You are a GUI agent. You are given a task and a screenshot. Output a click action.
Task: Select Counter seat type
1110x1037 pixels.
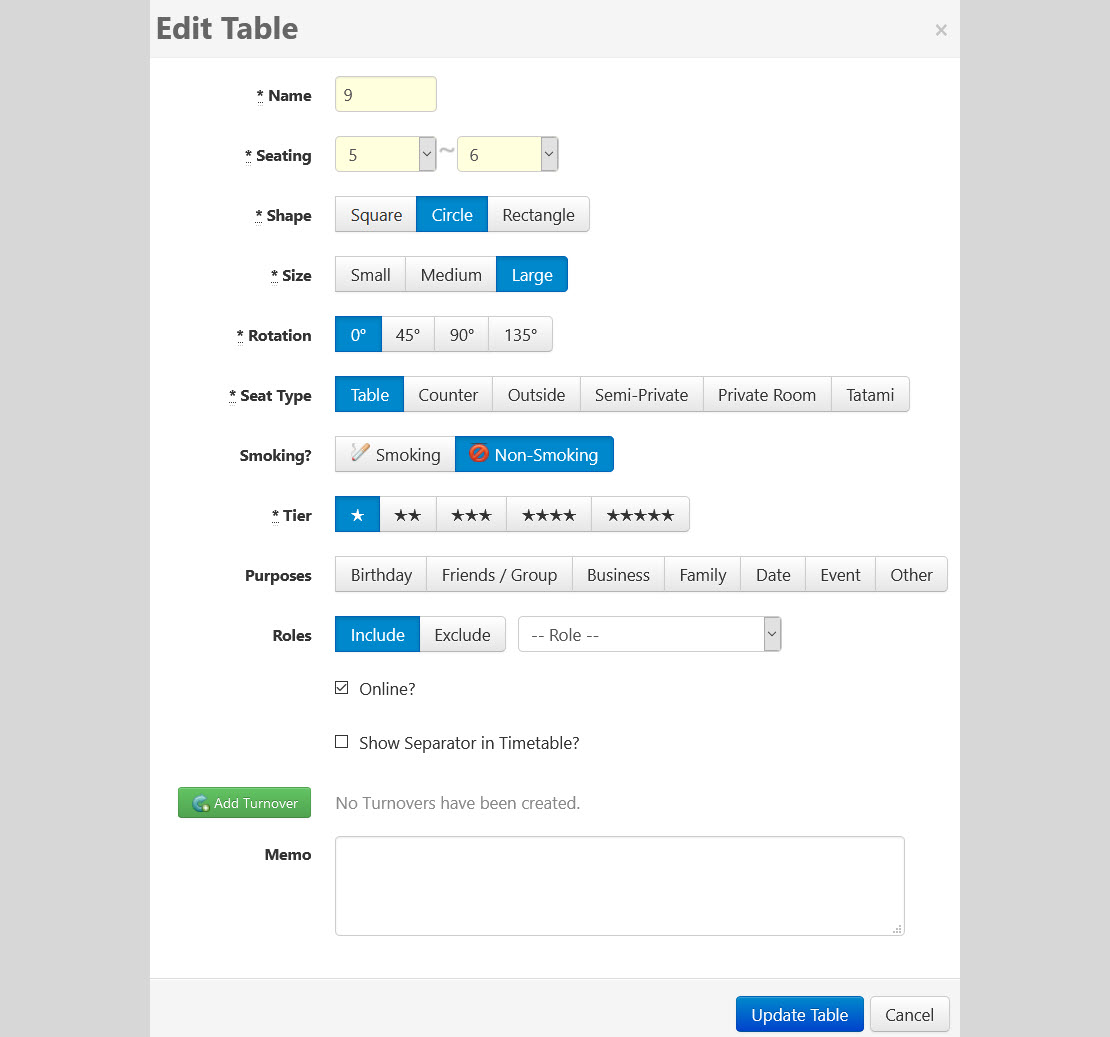coord(448,395)
